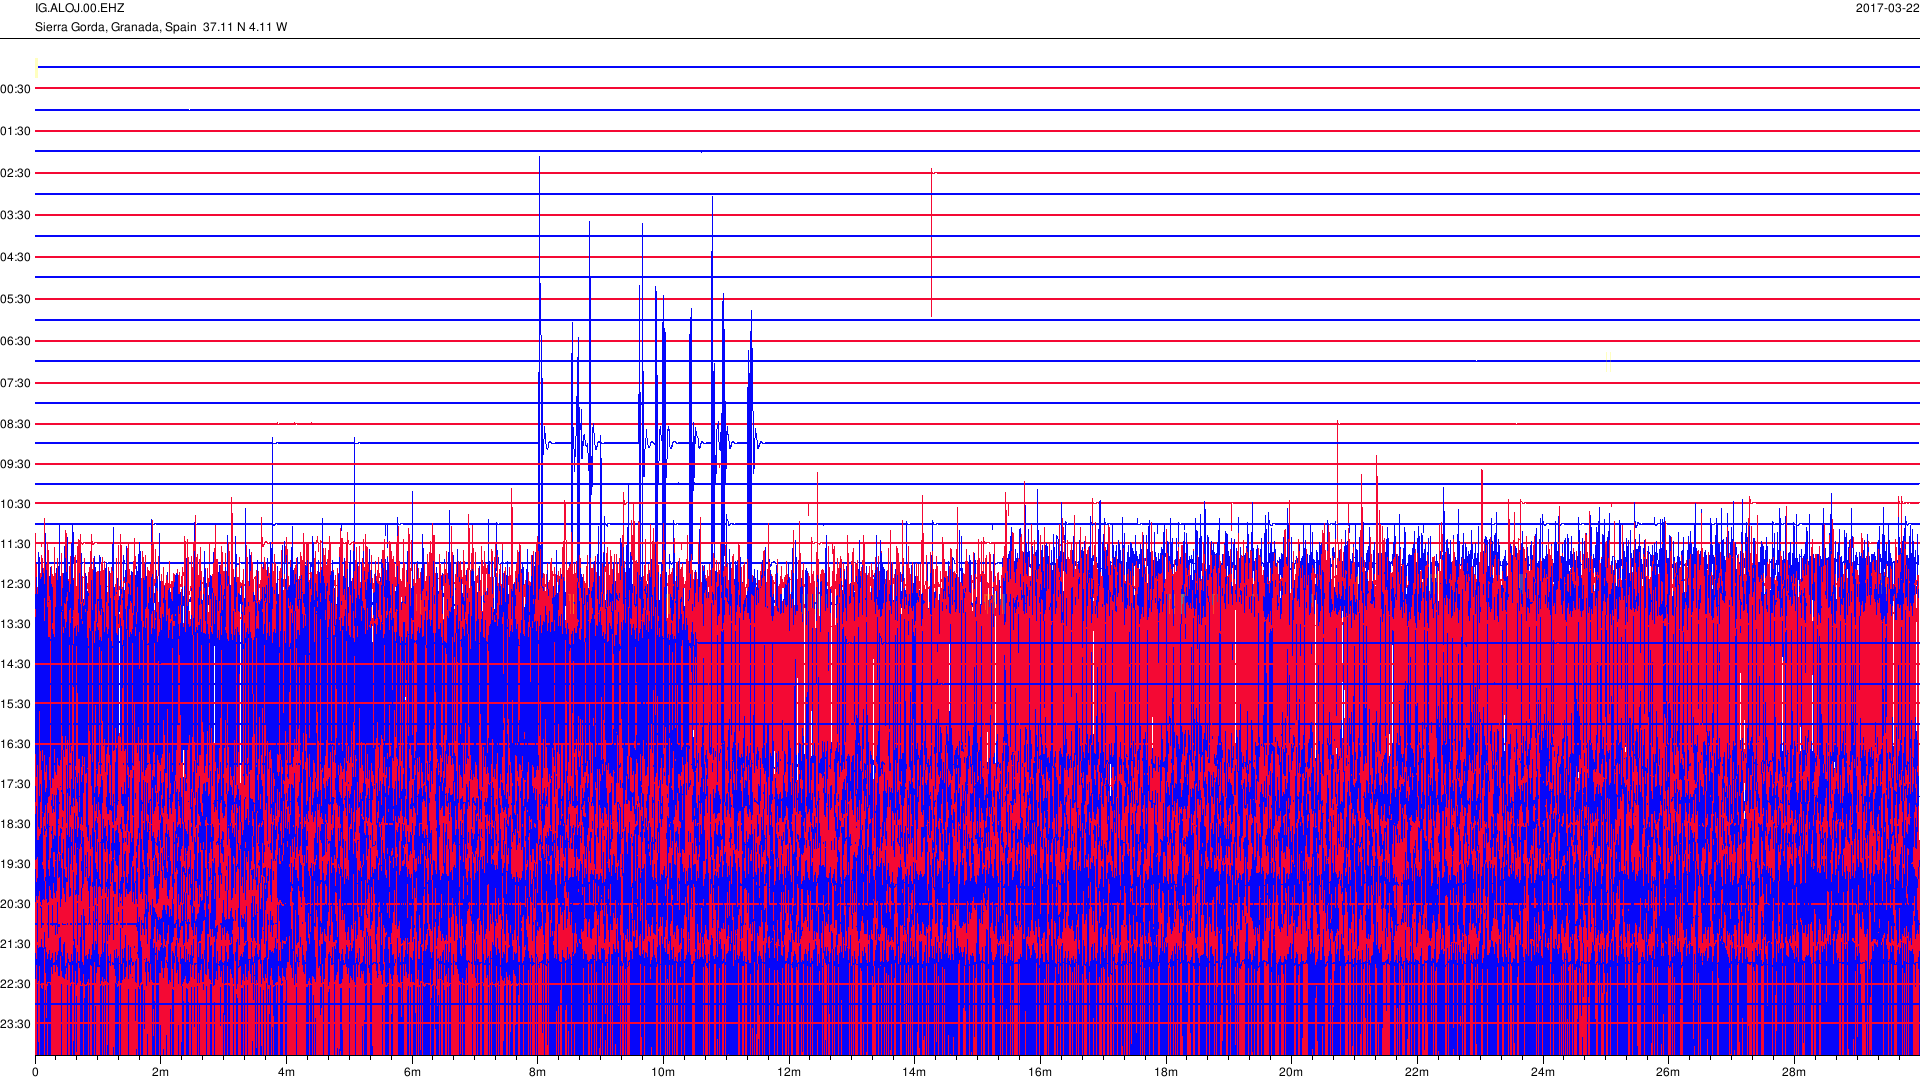Click the 06:30 time label
Screen dimensions: 1920x1080
pos(16,341)
